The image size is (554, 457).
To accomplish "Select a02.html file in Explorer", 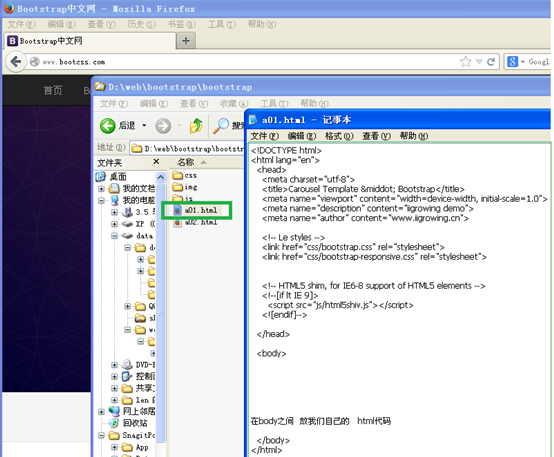I will click(x=195, y=222).
